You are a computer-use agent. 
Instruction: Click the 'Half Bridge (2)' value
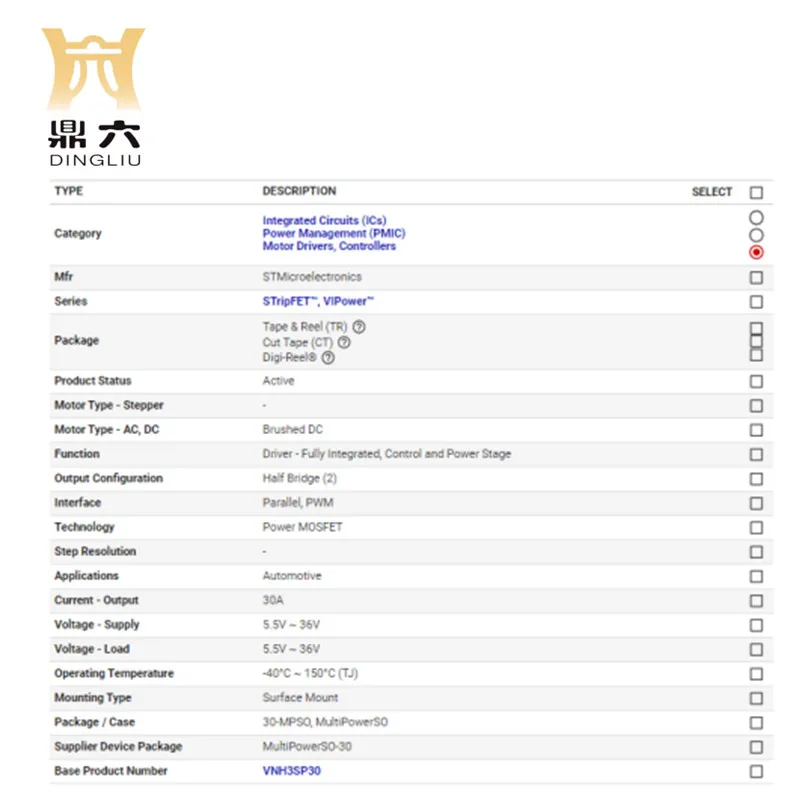299,479
